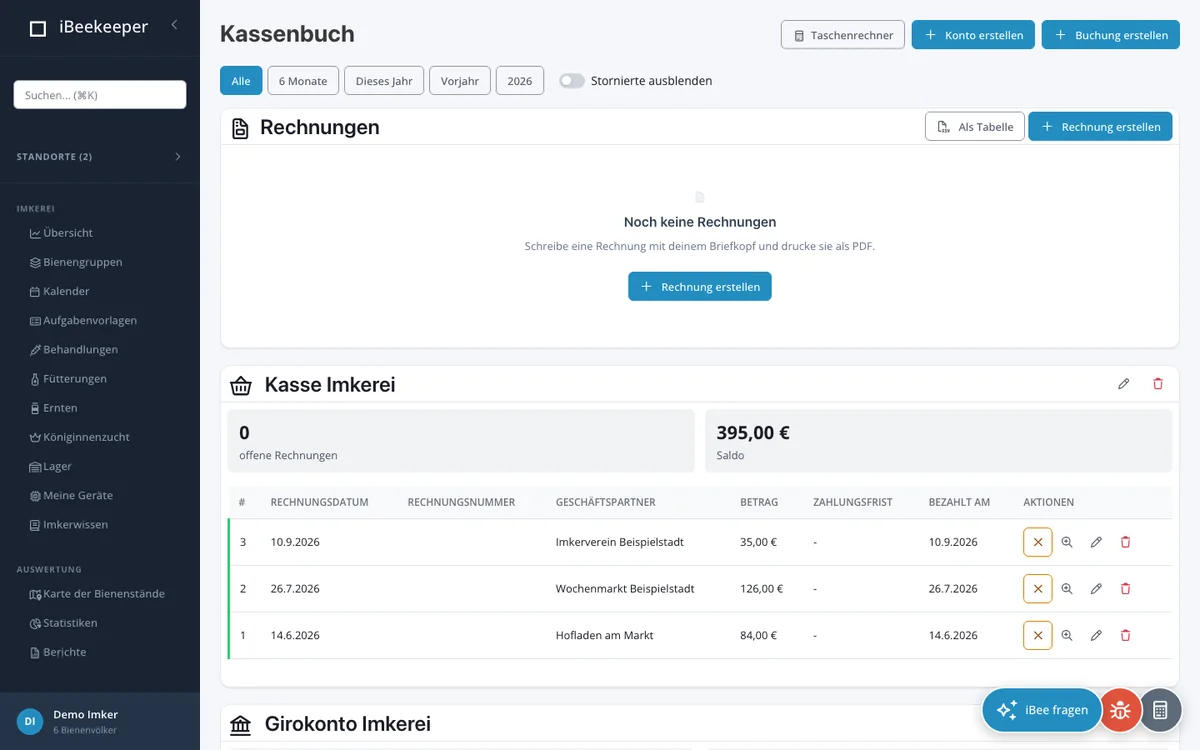1200x750 pixels.
Task: Edit the Imkerverein Beispielstadt booking
Action: 1096,542
